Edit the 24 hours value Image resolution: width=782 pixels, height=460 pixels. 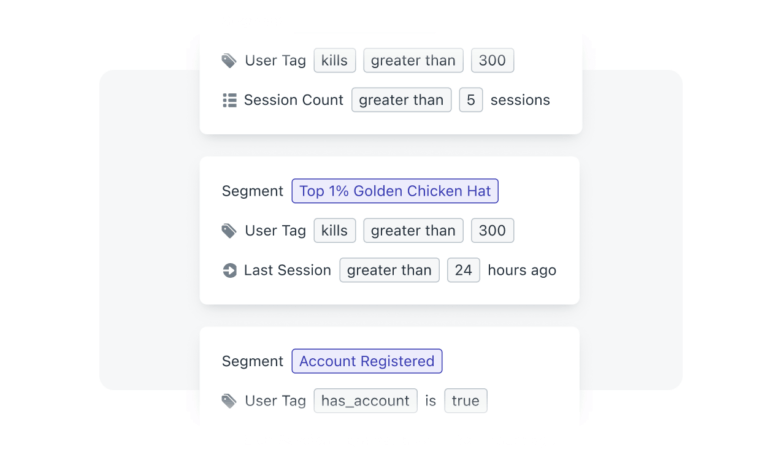click(463, 270)
